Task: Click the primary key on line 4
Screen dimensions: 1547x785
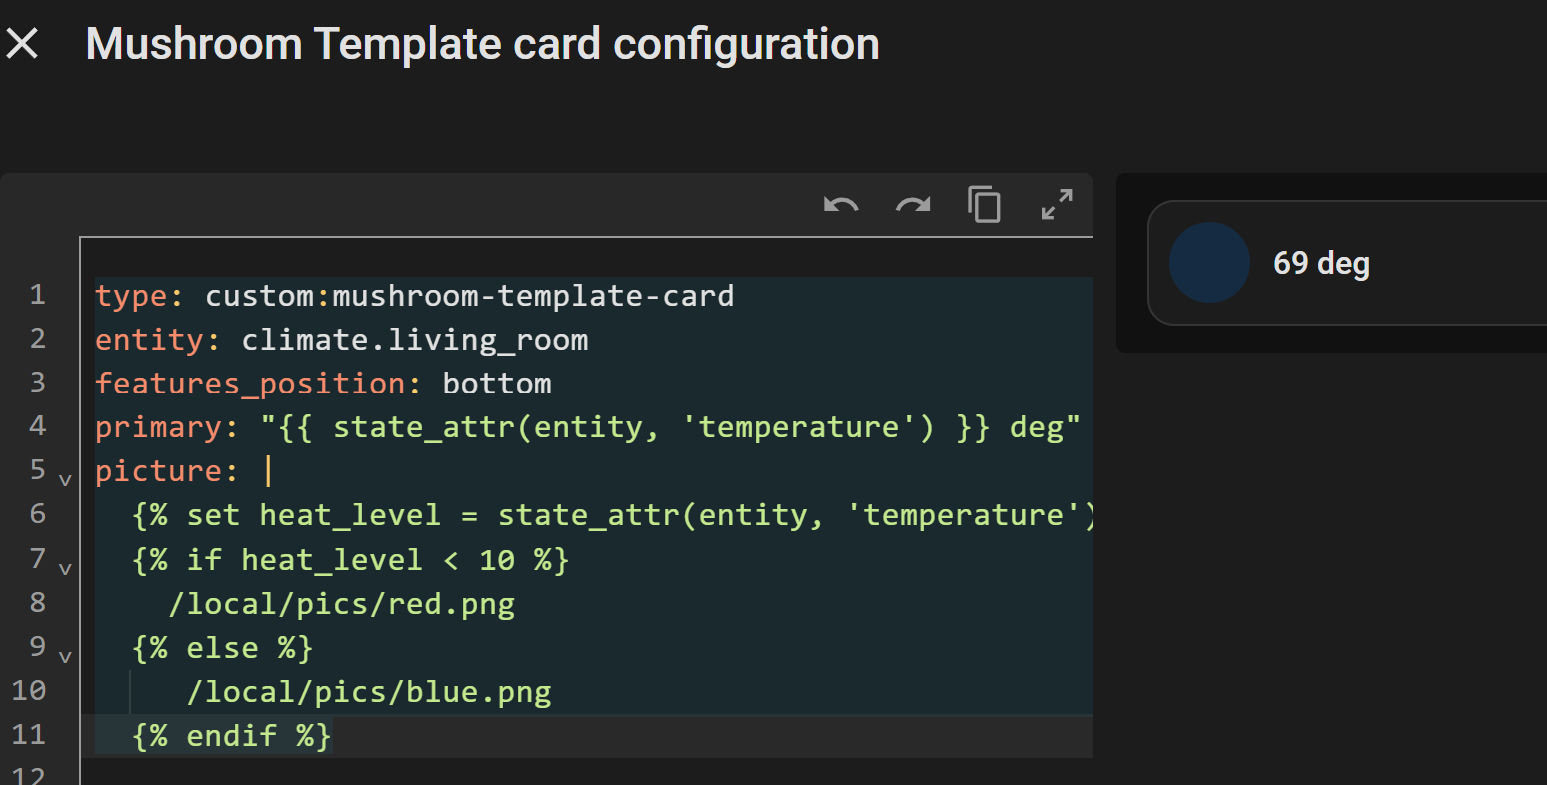Action: (x=159, y=428)
